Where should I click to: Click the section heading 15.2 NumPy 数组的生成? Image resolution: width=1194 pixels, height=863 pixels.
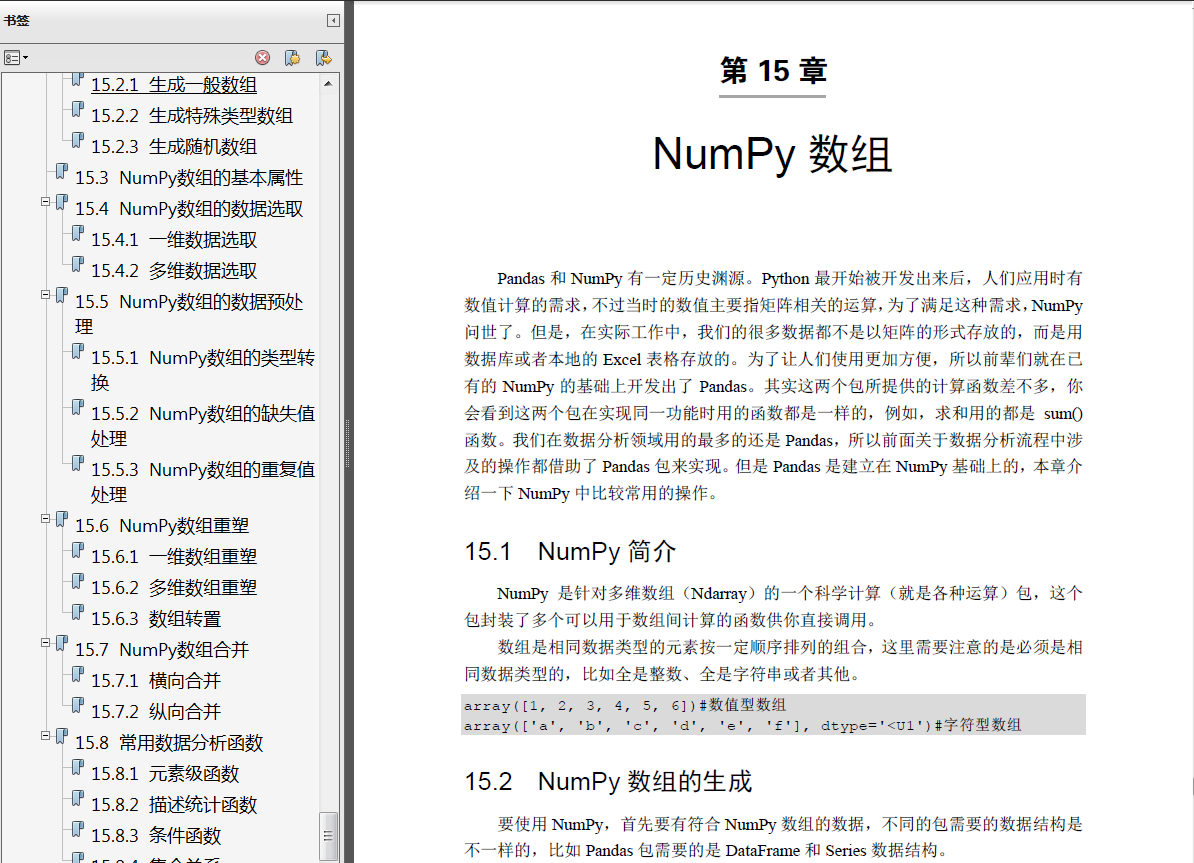[608, 781]
